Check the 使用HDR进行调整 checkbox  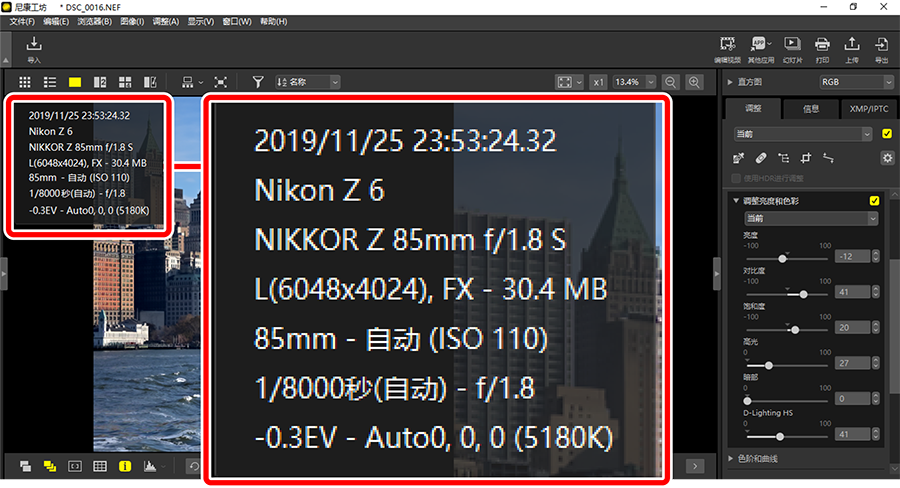tap(736, 179)
